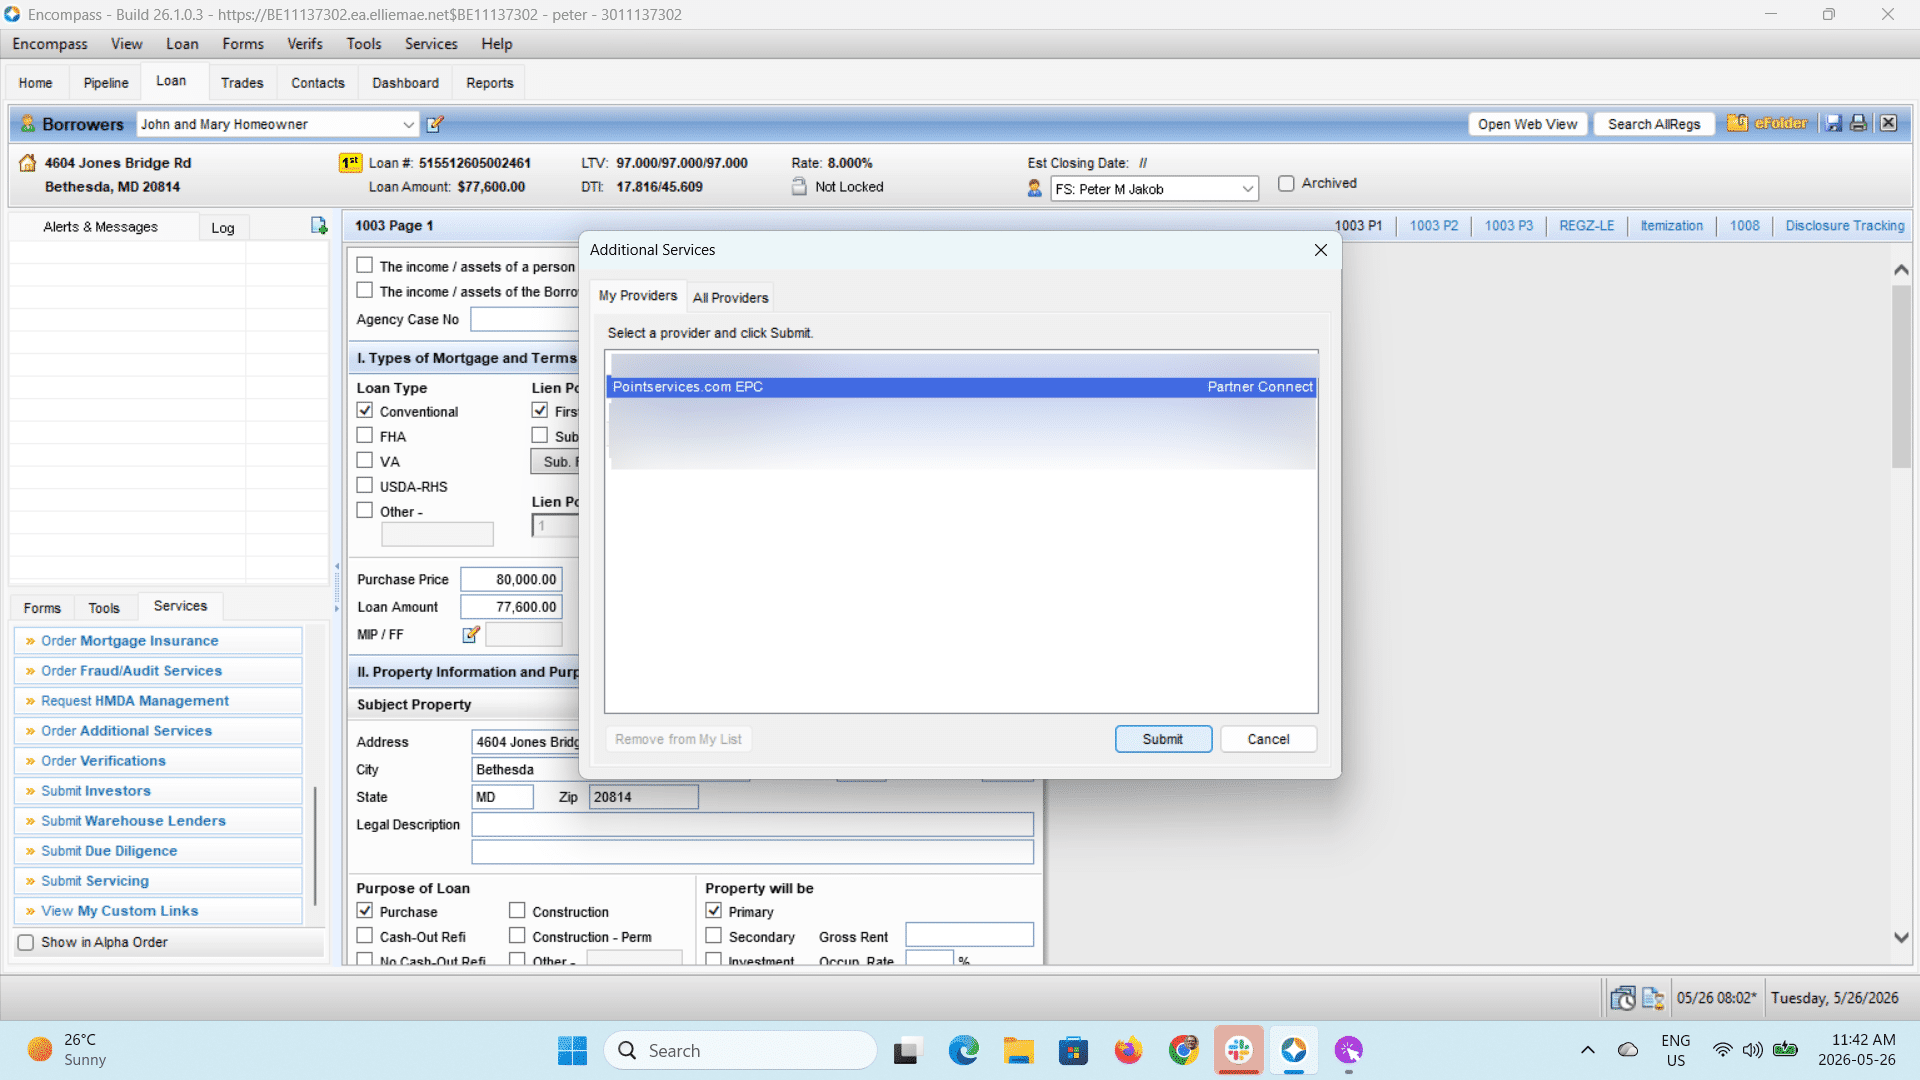Switch to All Providers tab

click(731, 298)
